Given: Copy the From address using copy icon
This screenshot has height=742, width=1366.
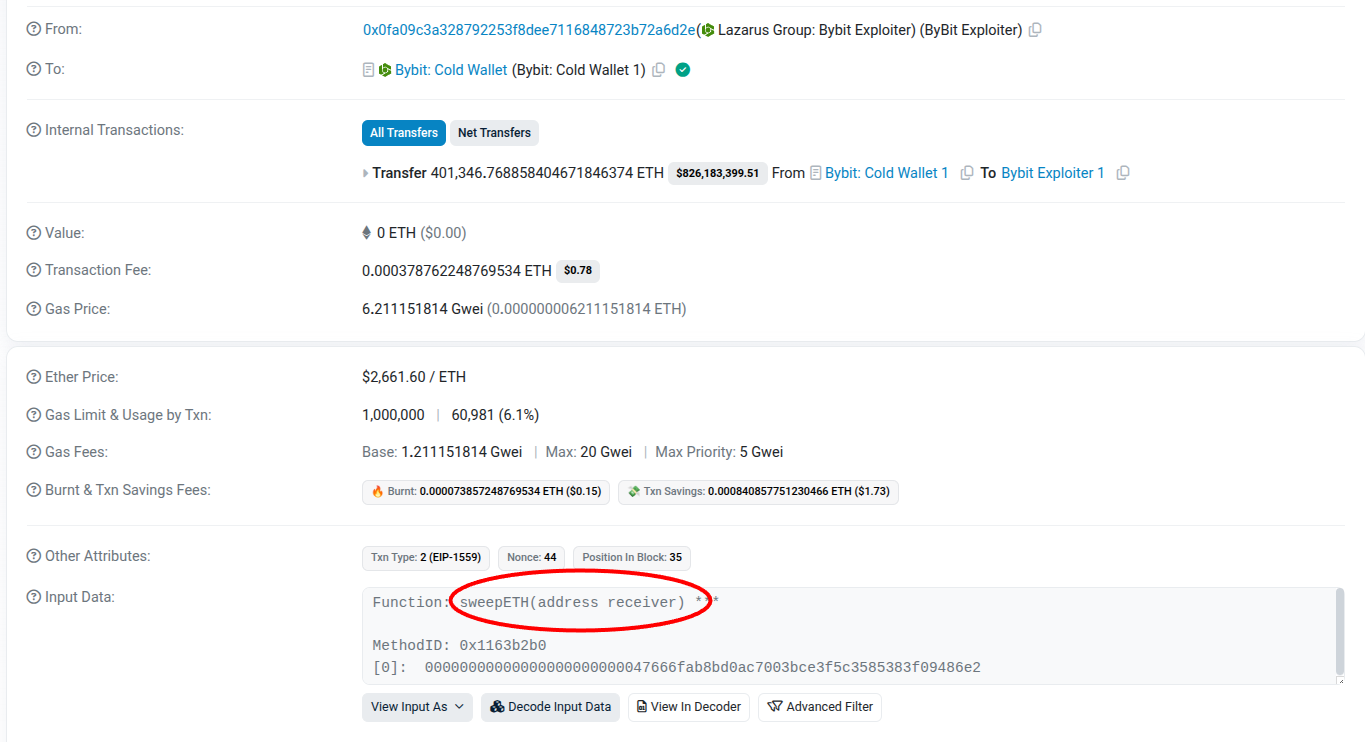Looking at the screenshot, I should point(1035,30).
